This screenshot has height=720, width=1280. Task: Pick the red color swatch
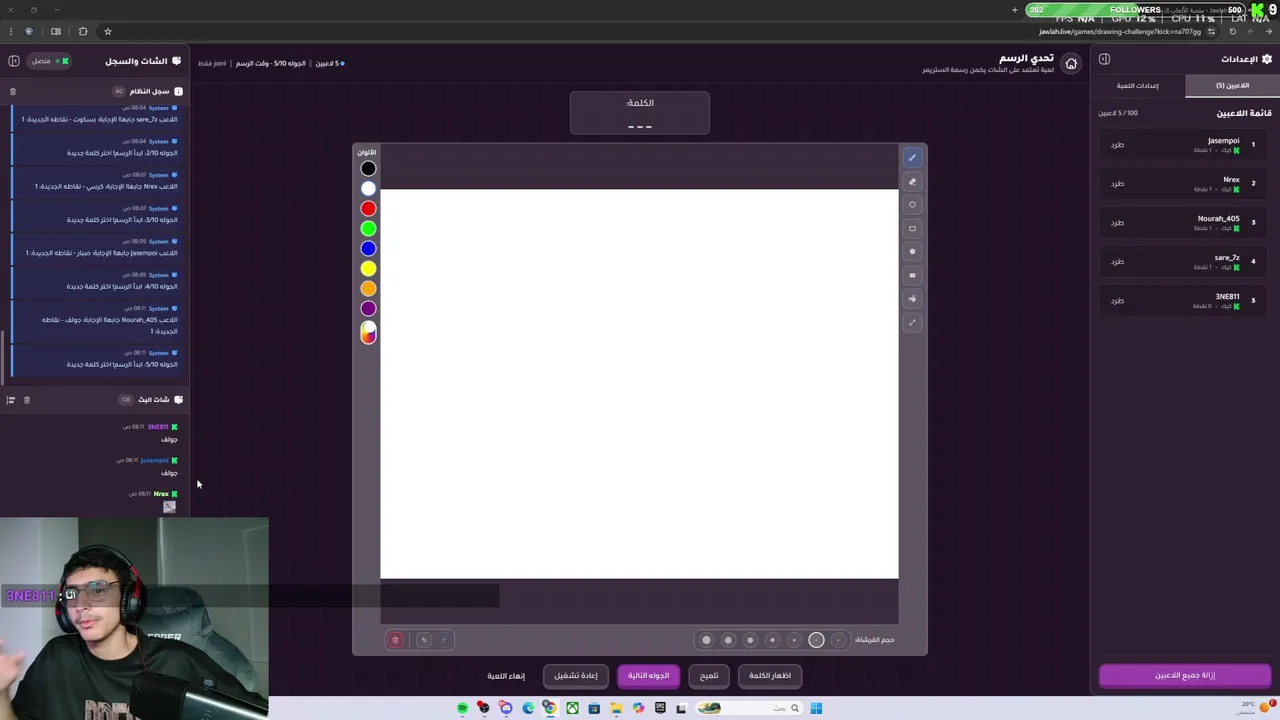coord(368,209)
